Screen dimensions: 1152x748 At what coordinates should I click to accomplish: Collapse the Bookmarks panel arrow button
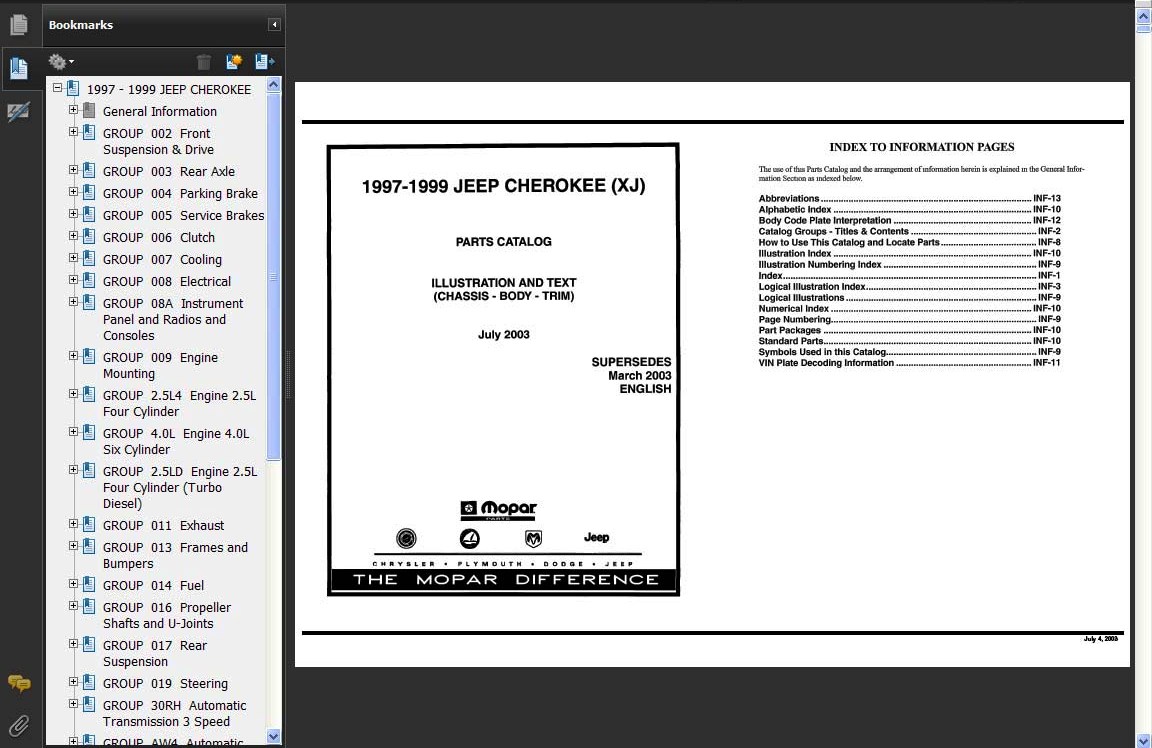click(274, 25)
